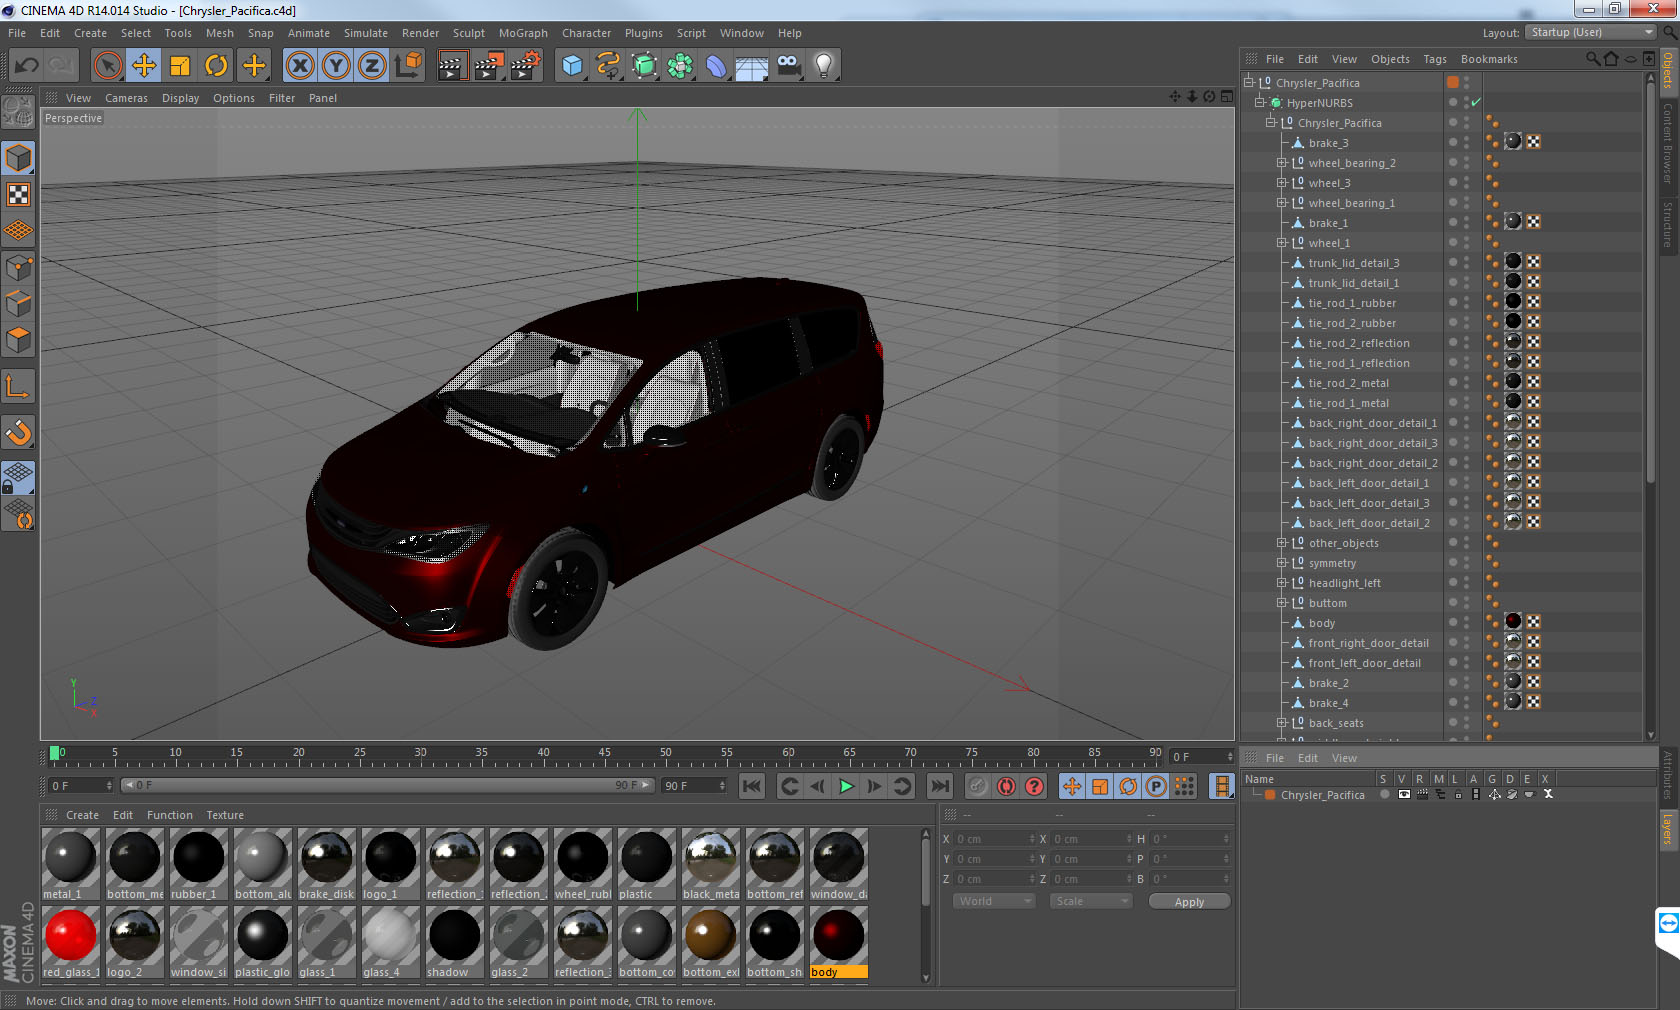Open the array modeling objects icon

click(x=680, y=66)
